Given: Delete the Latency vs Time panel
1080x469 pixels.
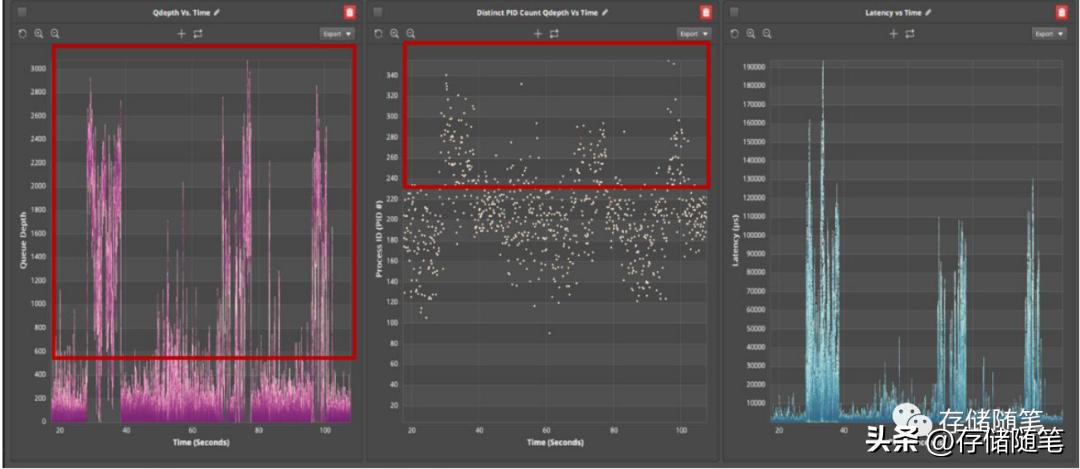Looking at the screenshot, I should coord(1061,12).
